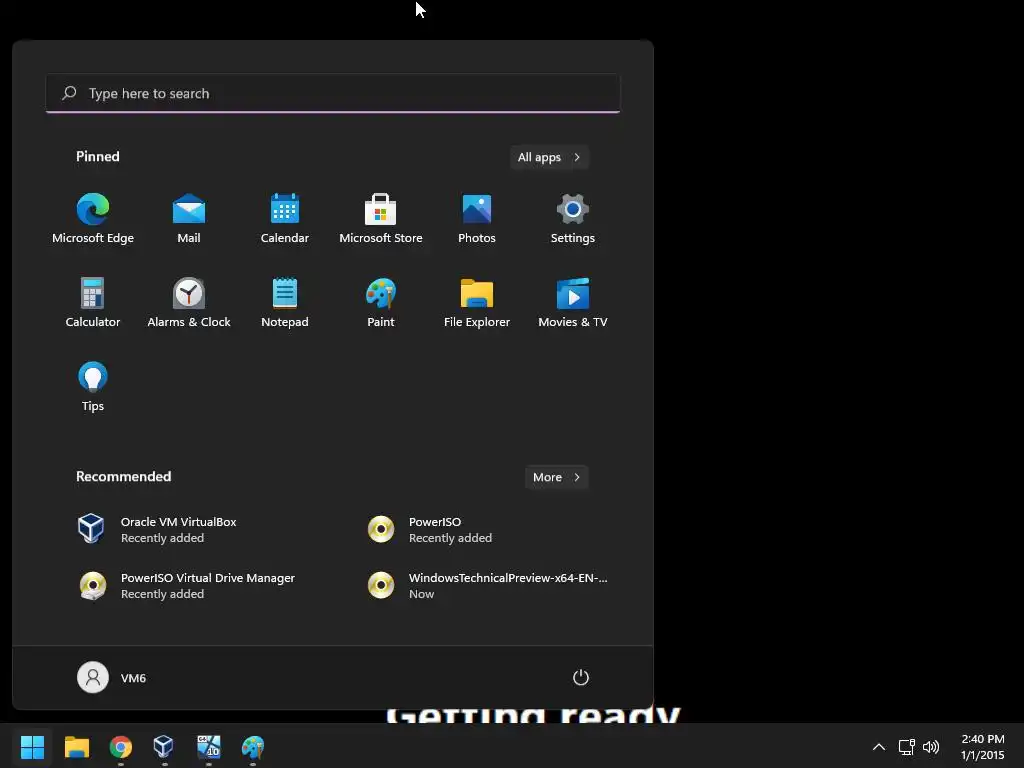
Task: Launch the Mail app
Action: pyautogui.click(x=189, y=219)
